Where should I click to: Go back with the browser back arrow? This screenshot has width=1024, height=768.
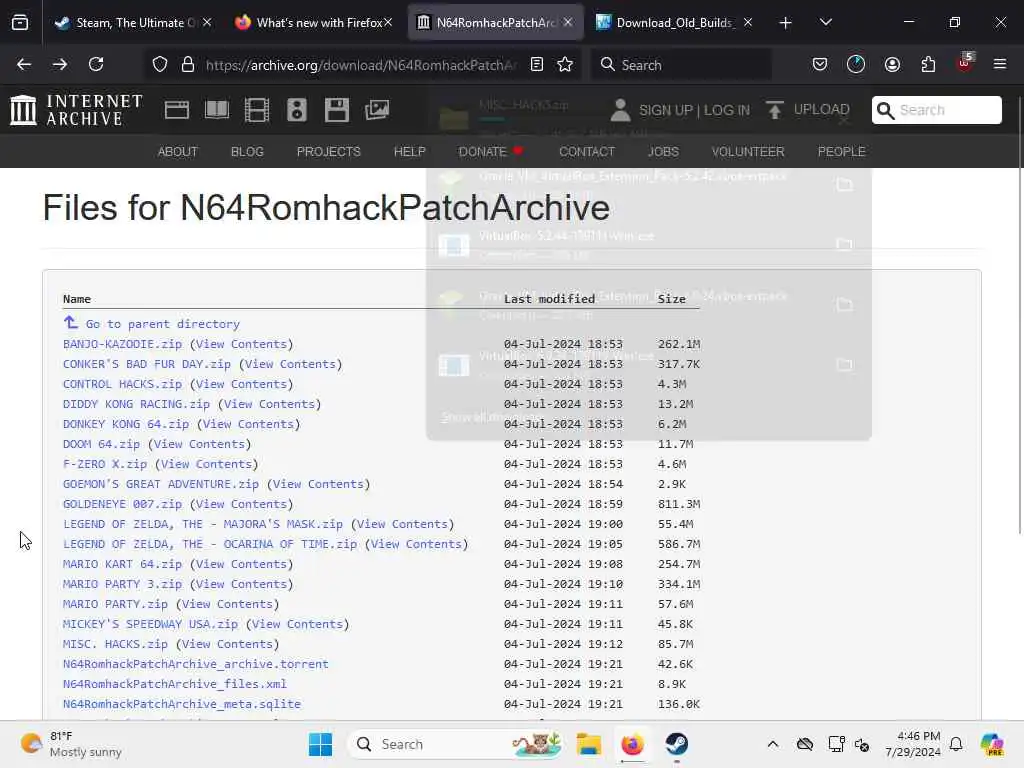tap(24, 65)
